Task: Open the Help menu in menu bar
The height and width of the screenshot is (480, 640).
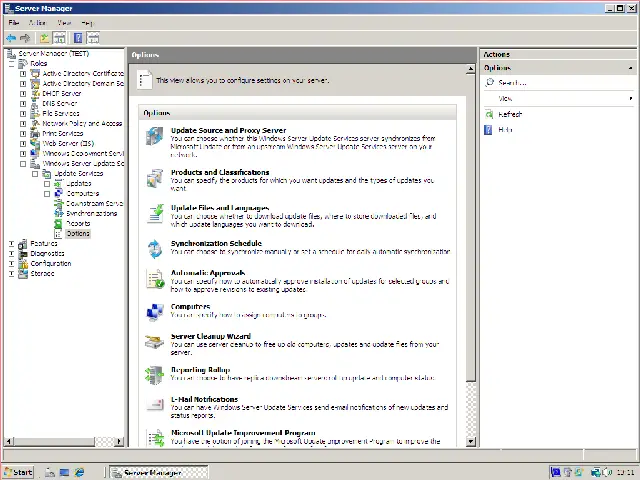Action: (x=87, y=23)
